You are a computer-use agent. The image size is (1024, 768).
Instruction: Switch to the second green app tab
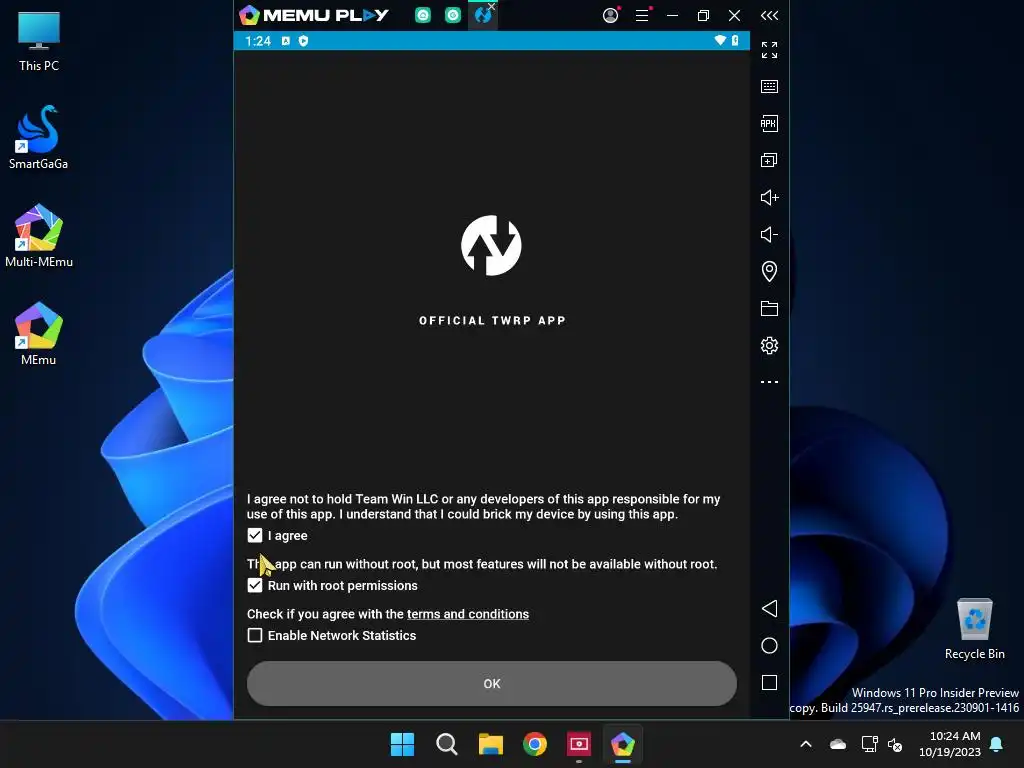453,15
